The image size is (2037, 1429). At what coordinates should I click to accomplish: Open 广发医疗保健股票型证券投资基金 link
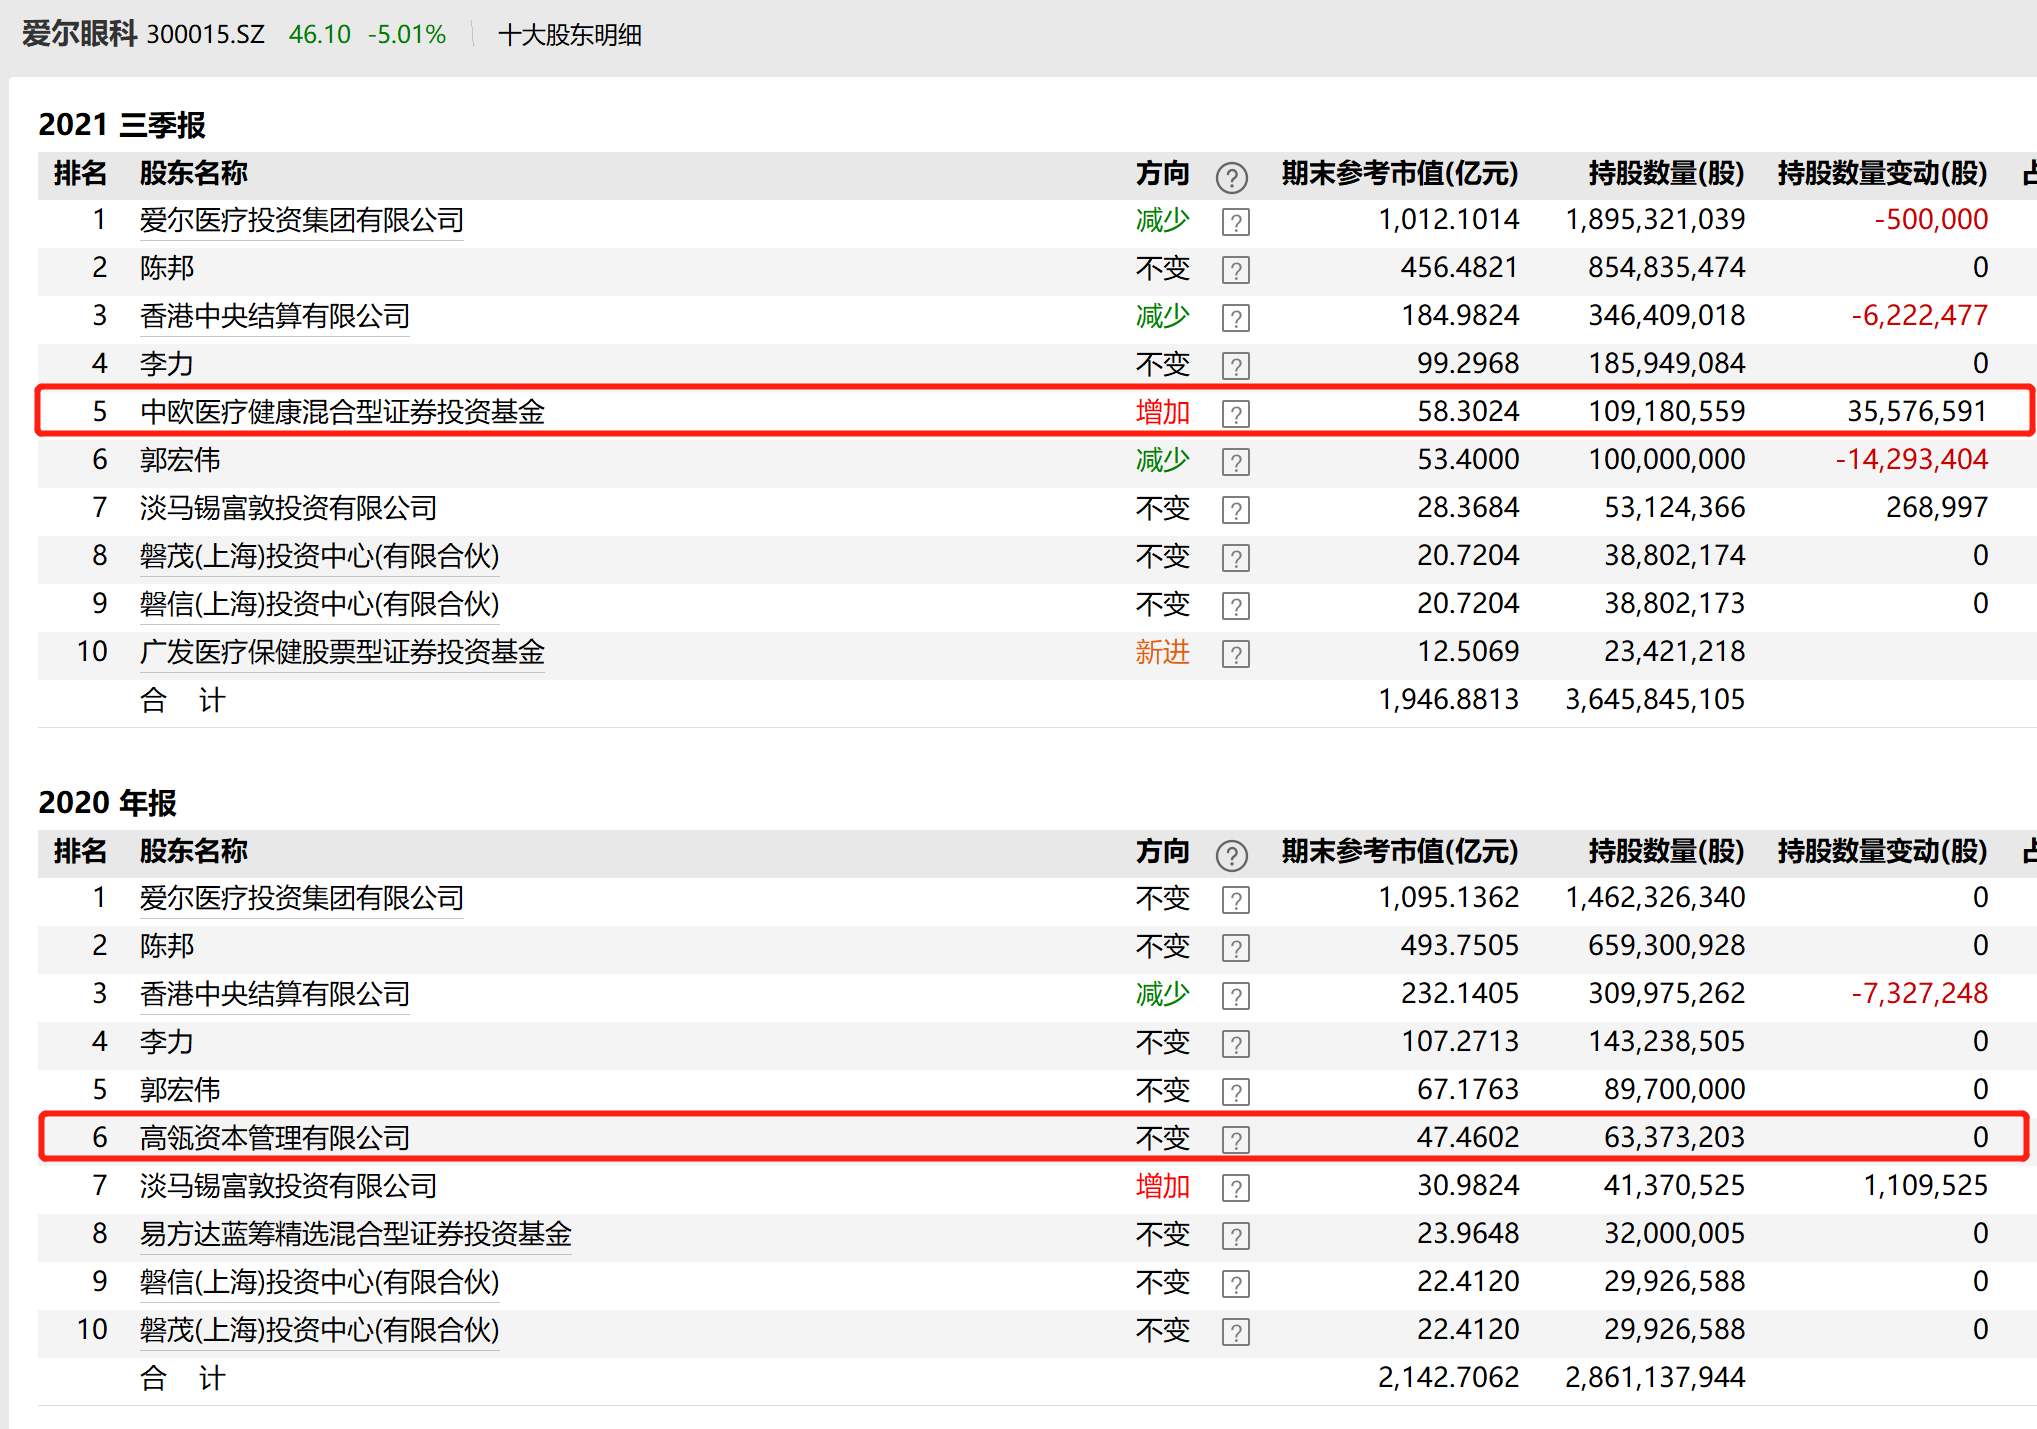tap(342, 652)
